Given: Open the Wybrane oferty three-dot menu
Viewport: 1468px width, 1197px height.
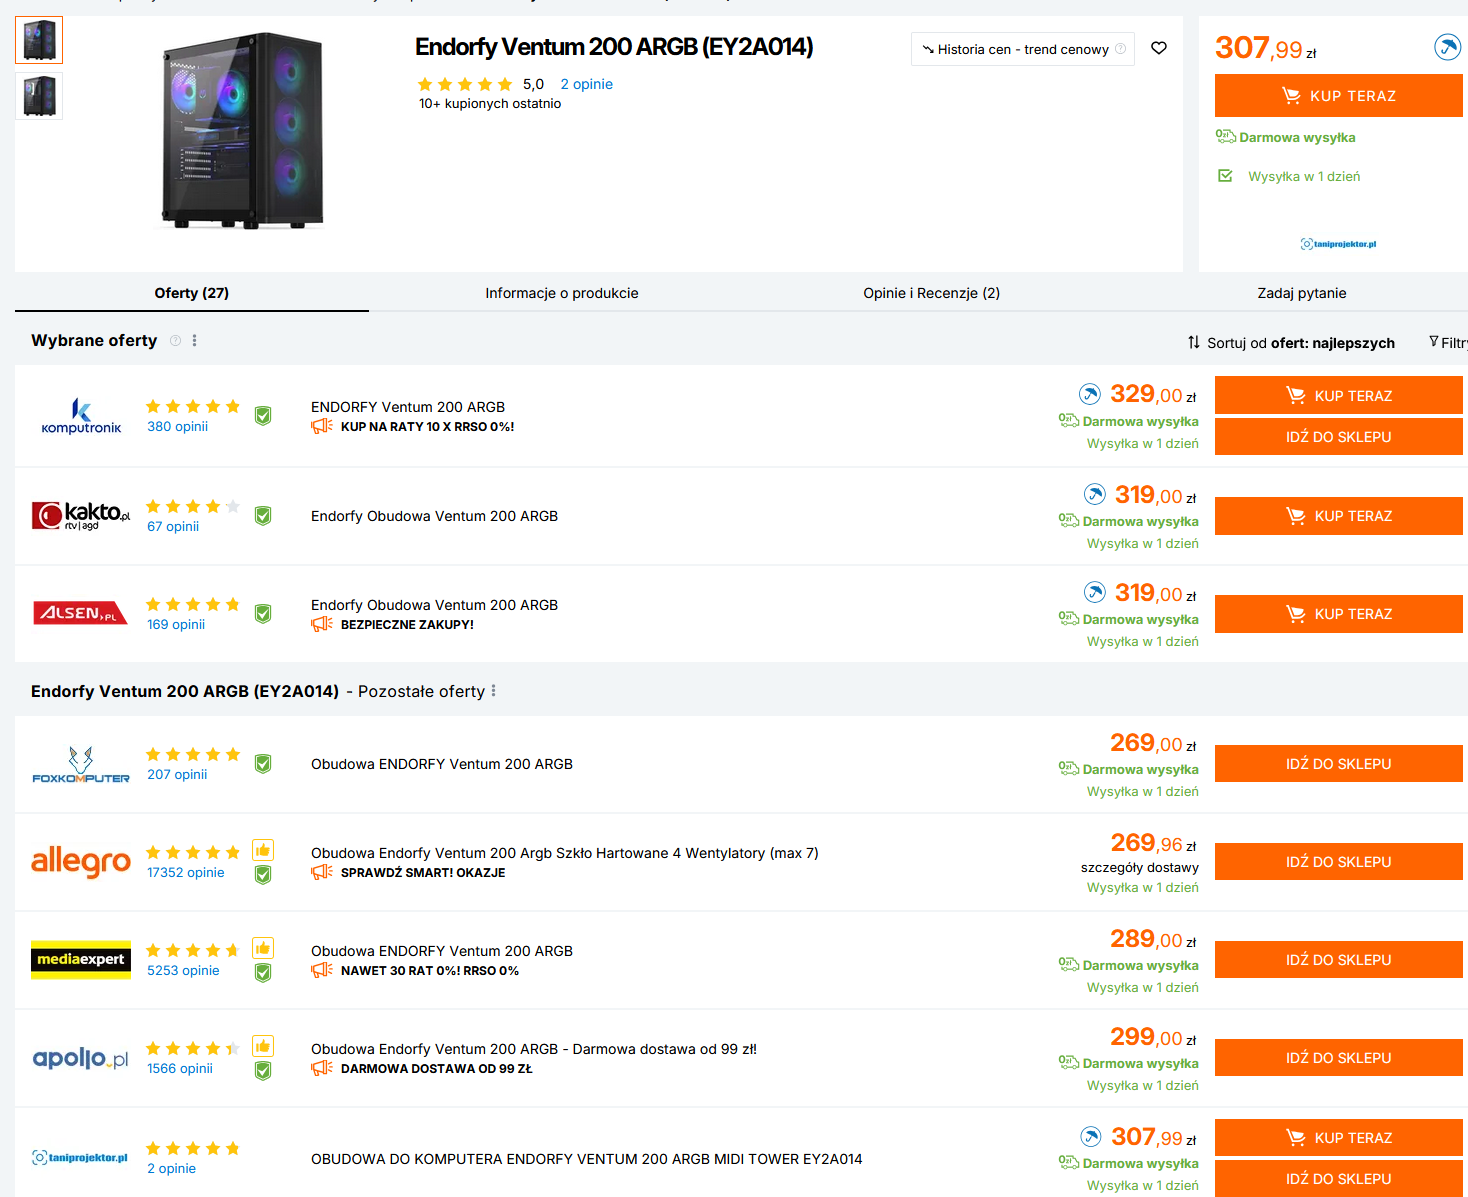Looking at the screenshot, I should tap(194, 341).
